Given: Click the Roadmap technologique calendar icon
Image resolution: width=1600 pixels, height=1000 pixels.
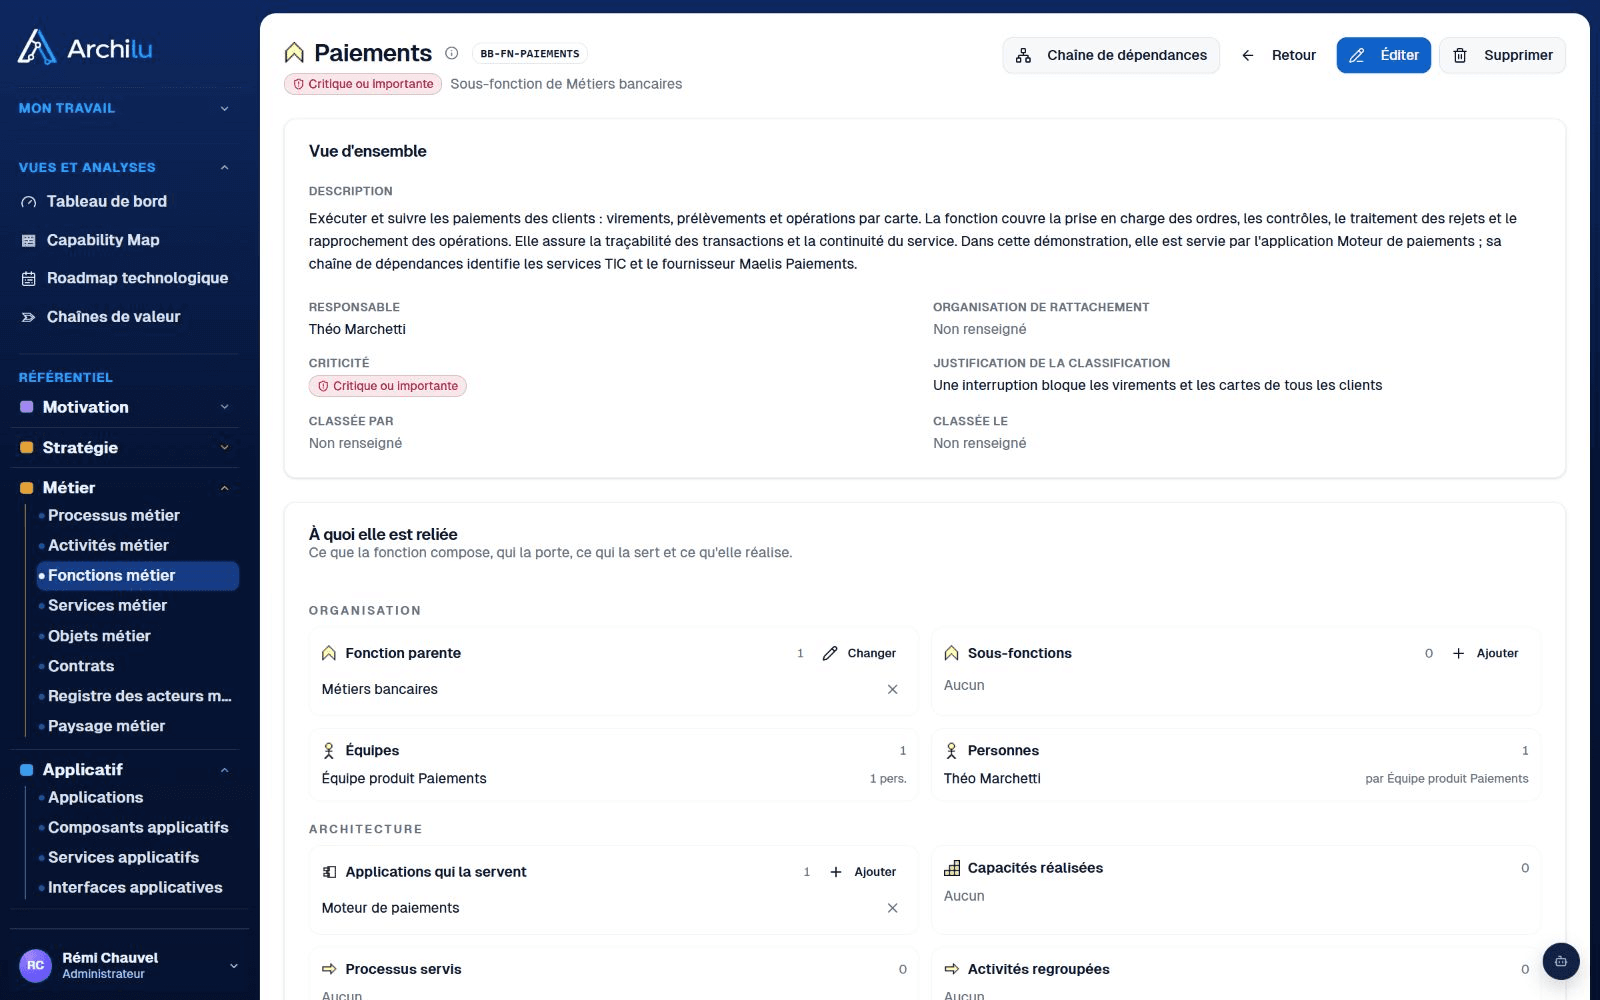Looking at the screenshot, I should (28, 278).
